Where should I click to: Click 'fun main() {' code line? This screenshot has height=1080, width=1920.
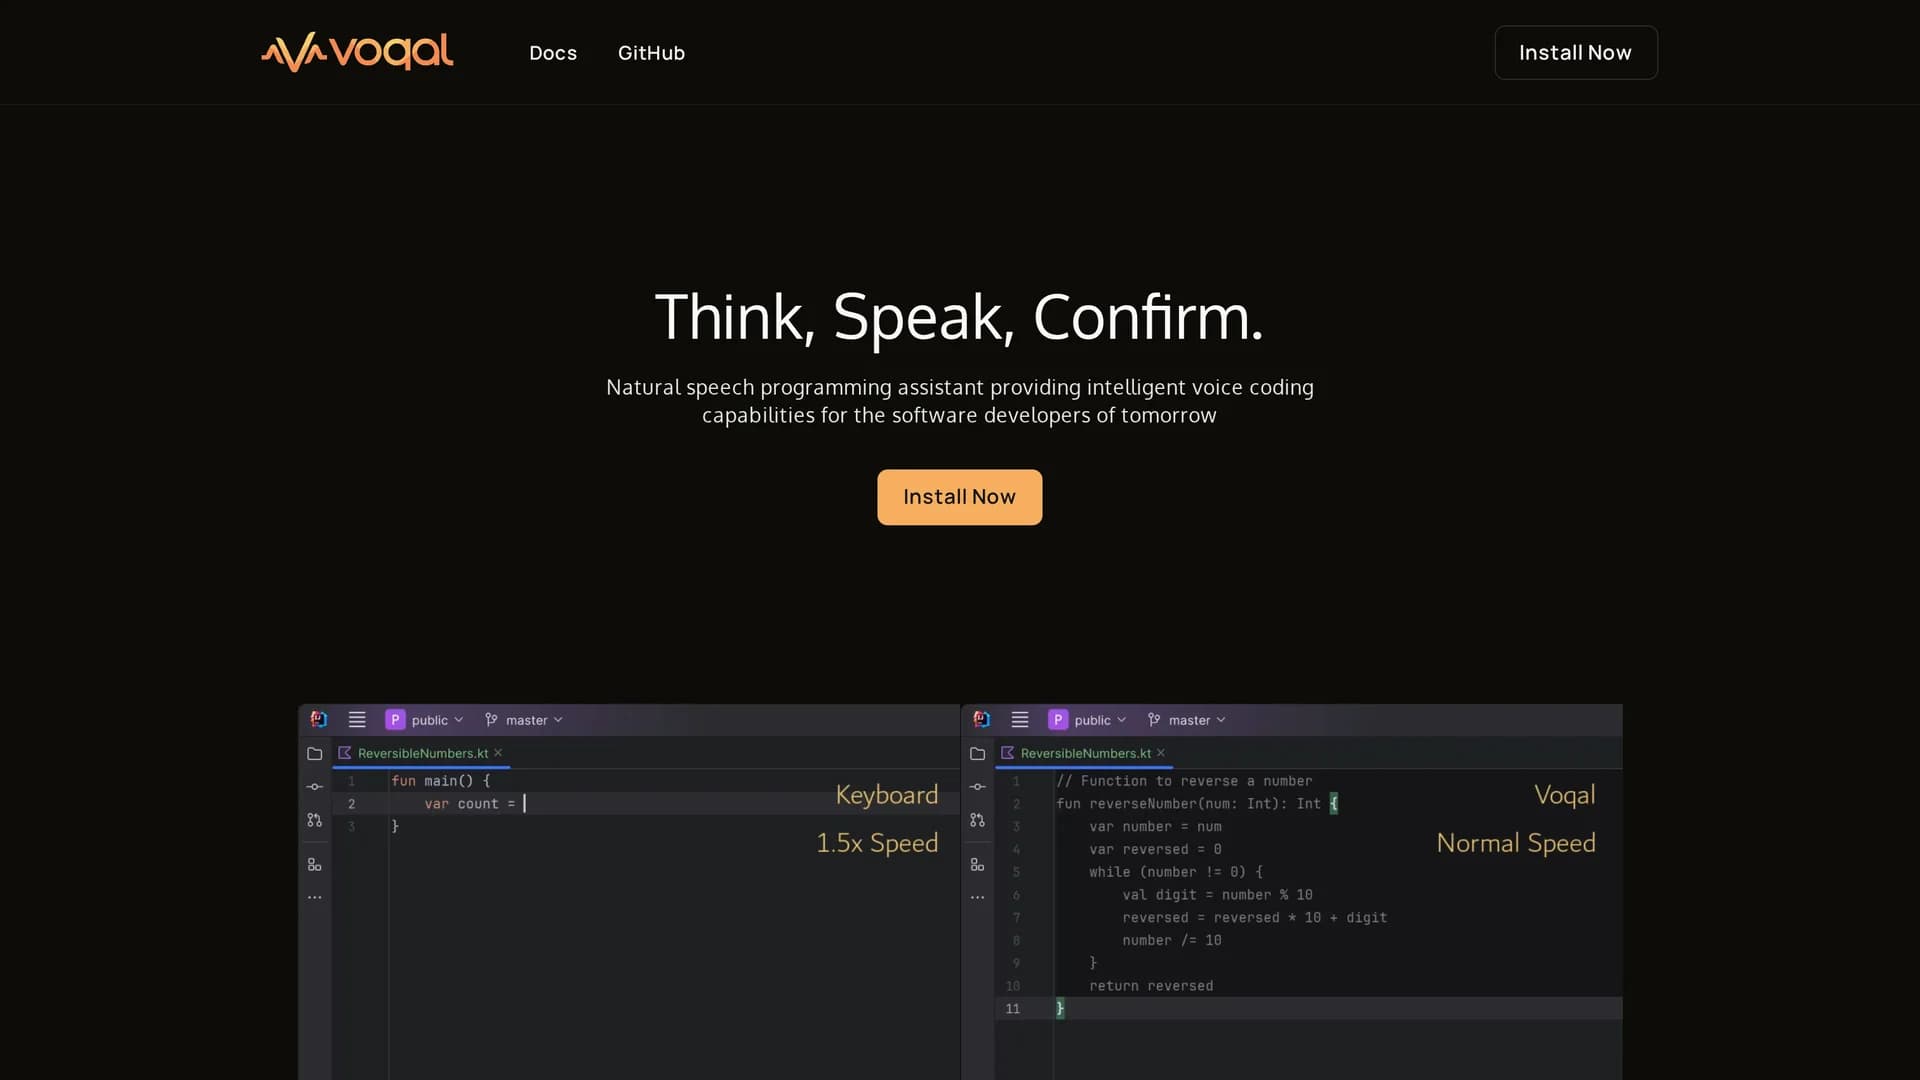441,781
